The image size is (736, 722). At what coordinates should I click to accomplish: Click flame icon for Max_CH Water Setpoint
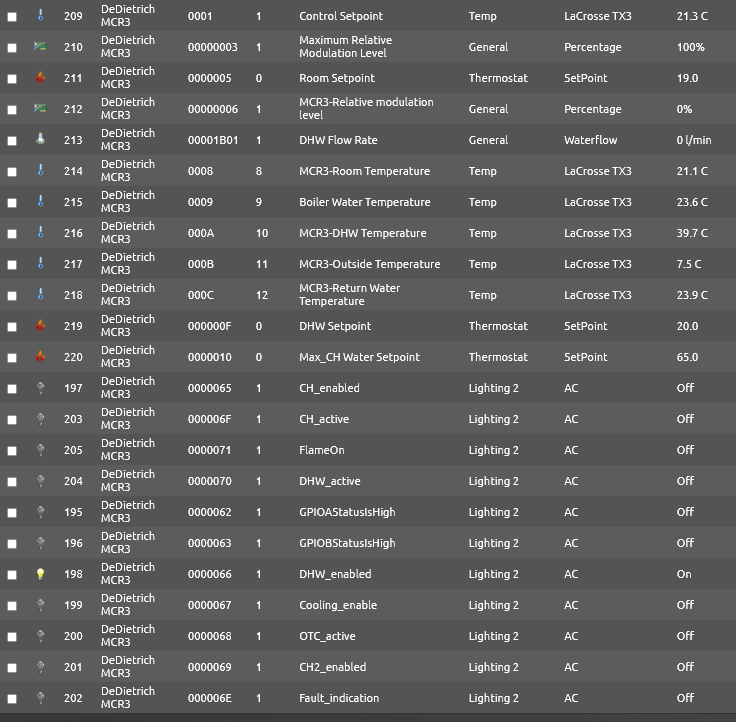tap(40, 356)
